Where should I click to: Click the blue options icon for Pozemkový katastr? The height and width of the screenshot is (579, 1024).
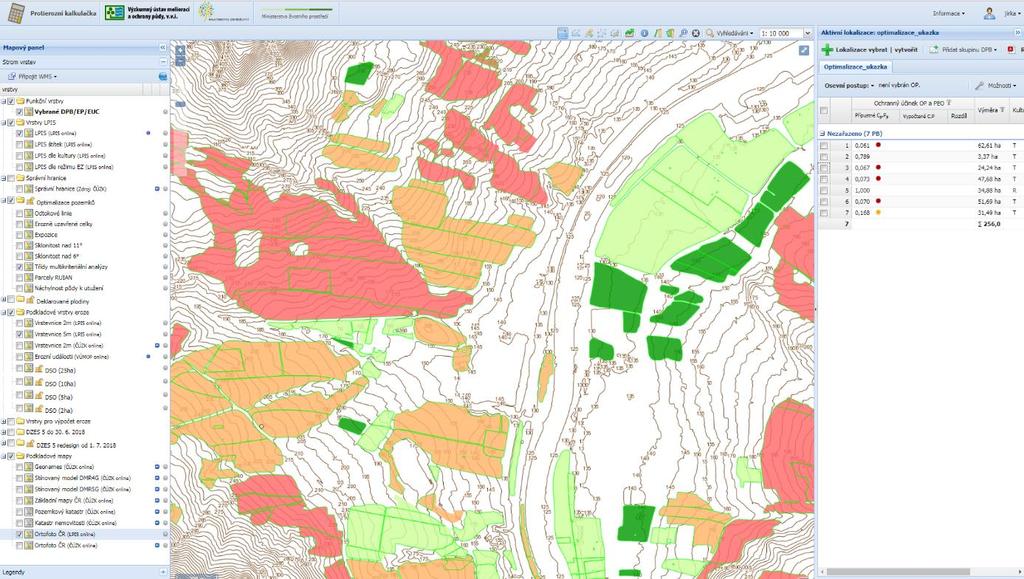click(x=157, y=512)
